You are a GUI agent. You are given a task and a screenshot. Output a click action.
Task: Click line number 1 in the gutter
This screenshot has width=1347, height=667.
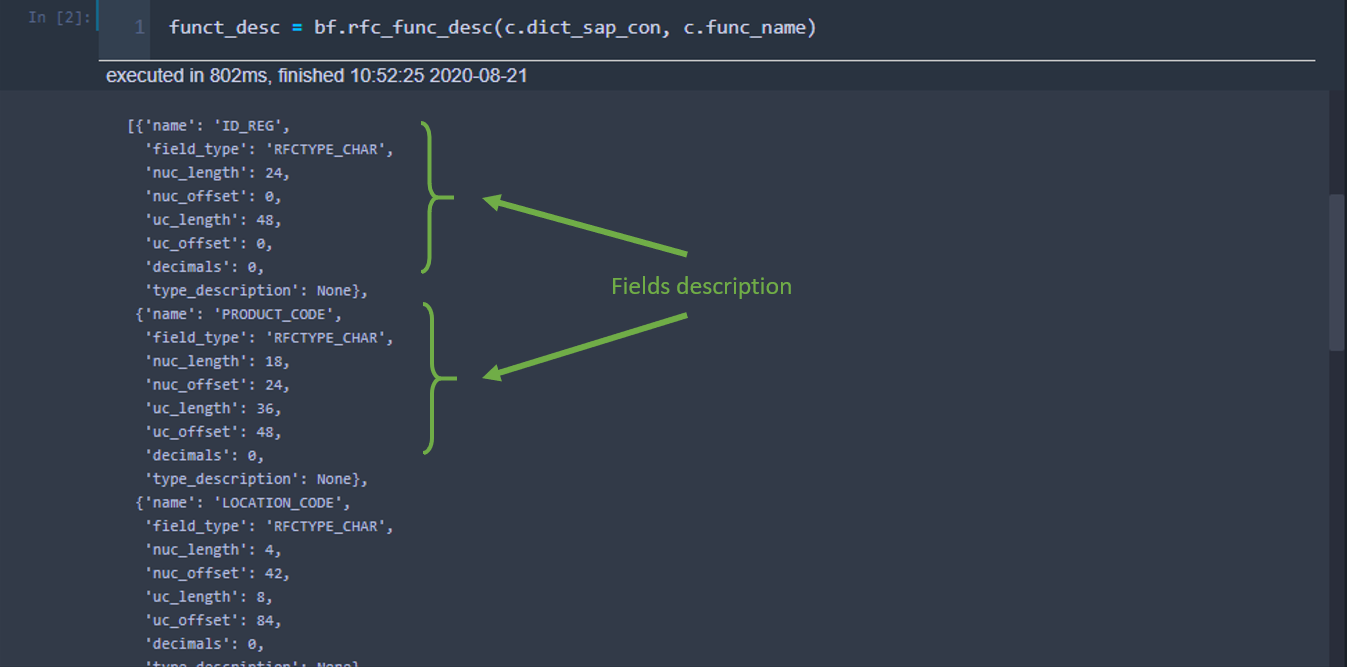click(139, 28)
